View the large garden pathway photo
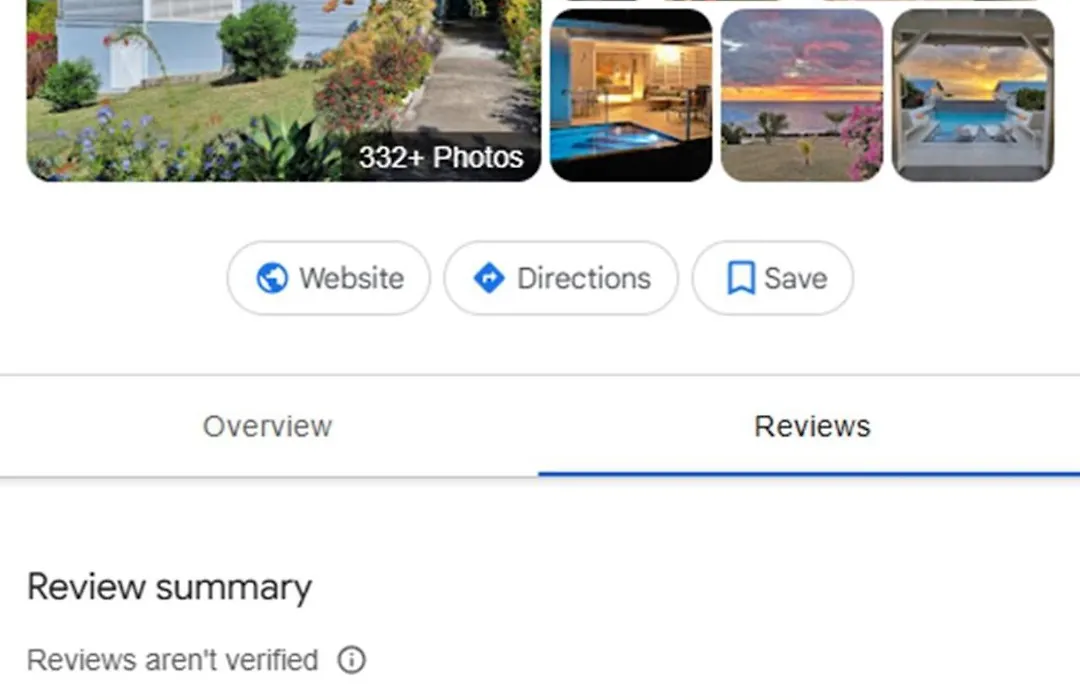The height and width of the screenshot is (700, 1080). click(x=284, y=90)
